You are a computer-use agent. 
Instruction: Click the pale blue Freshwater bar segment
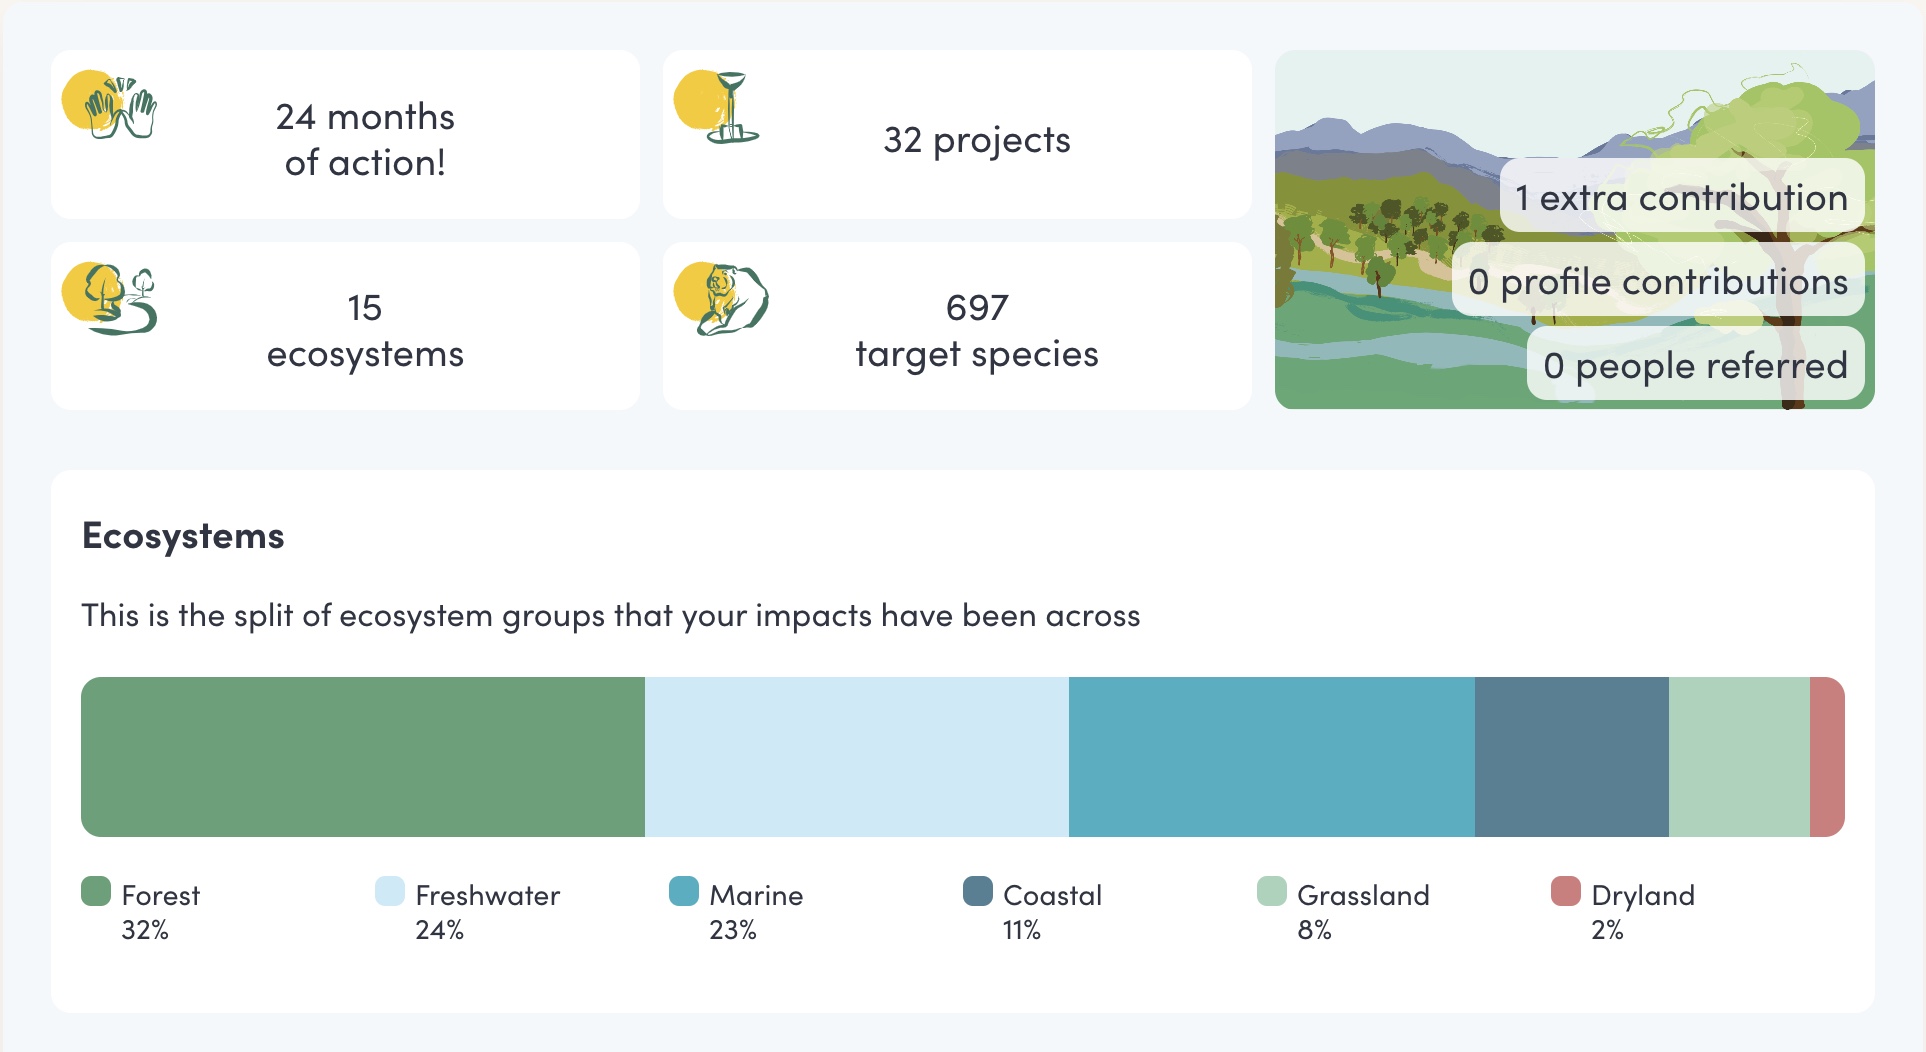[857, 757]
